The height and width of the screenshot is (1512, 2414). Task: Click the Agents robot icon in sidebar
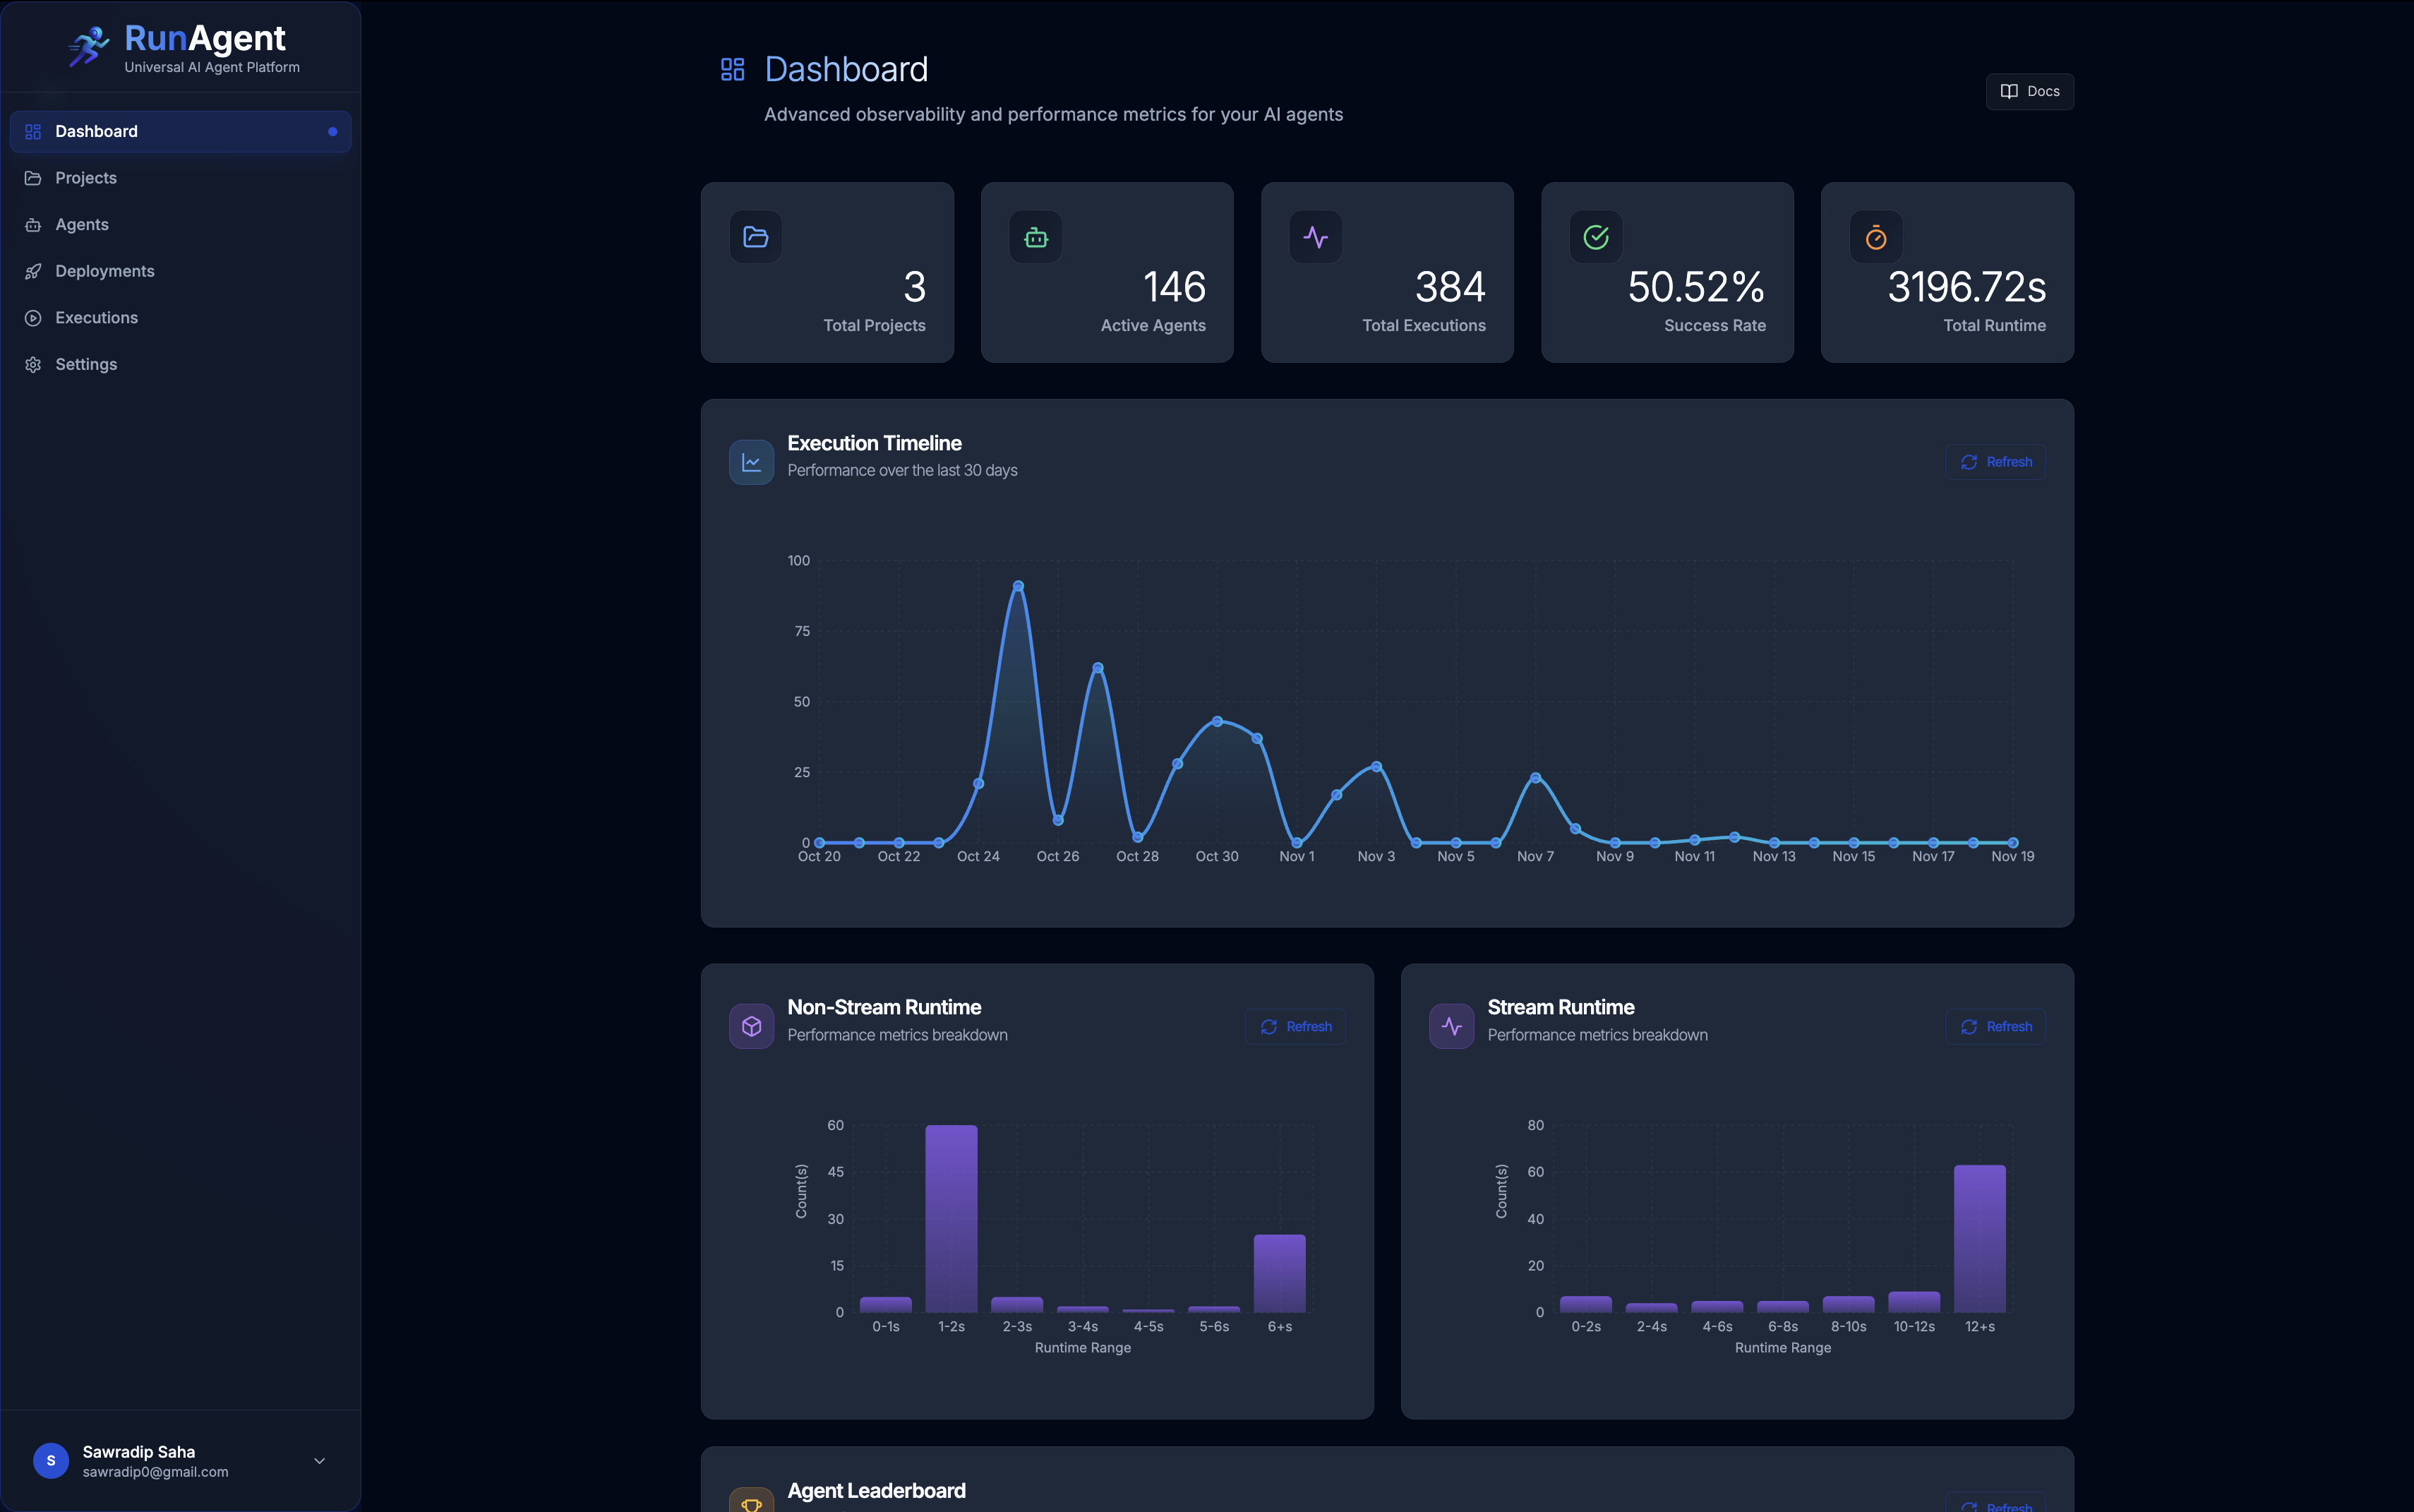coord(33,225)
